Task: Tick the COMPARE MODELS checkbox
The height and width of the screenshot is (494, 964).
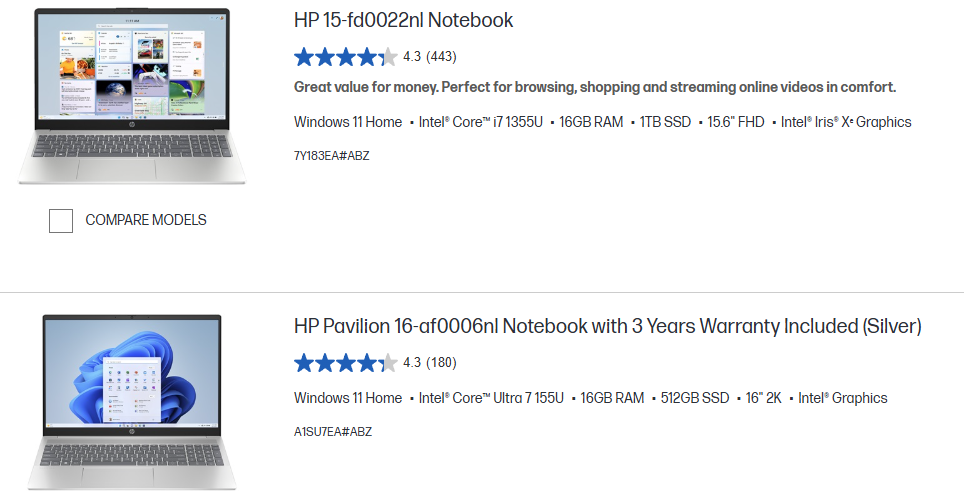Action: pos(61,221)
